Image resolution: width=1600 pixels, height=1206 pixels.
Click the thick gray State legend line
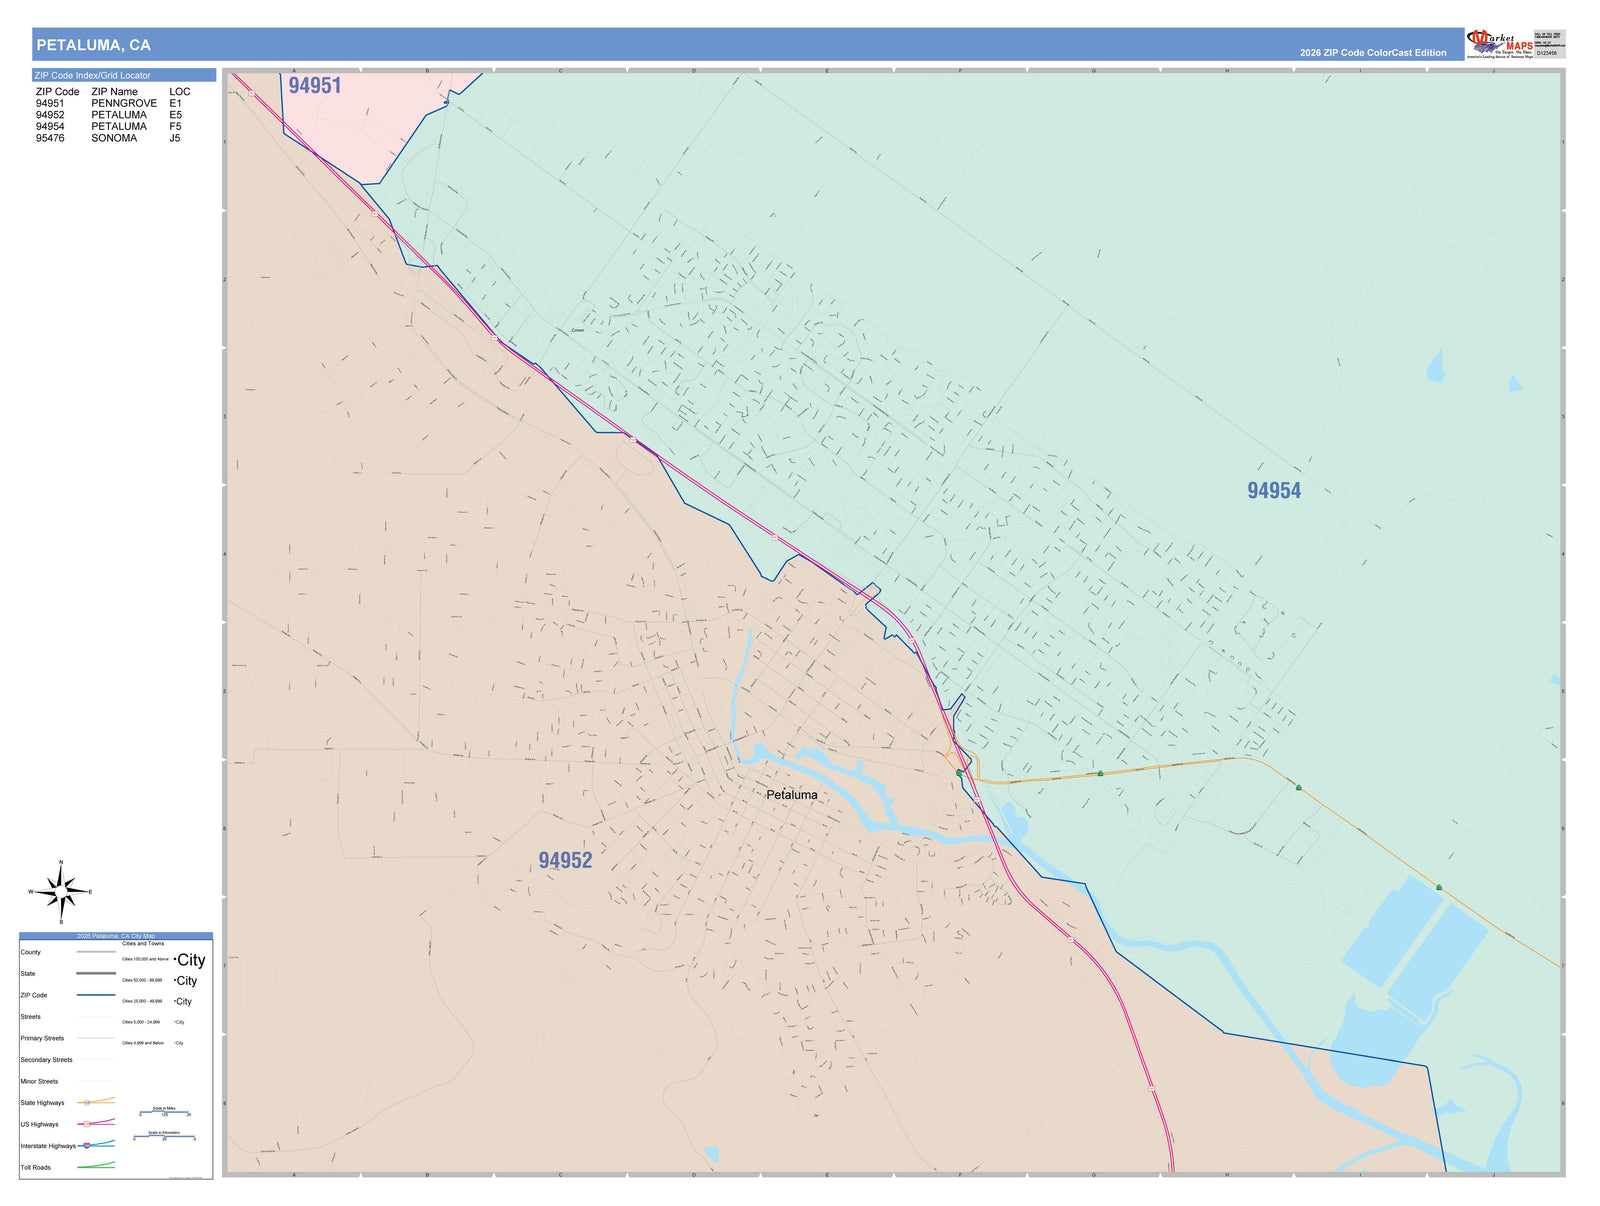[x=96, y=973]
